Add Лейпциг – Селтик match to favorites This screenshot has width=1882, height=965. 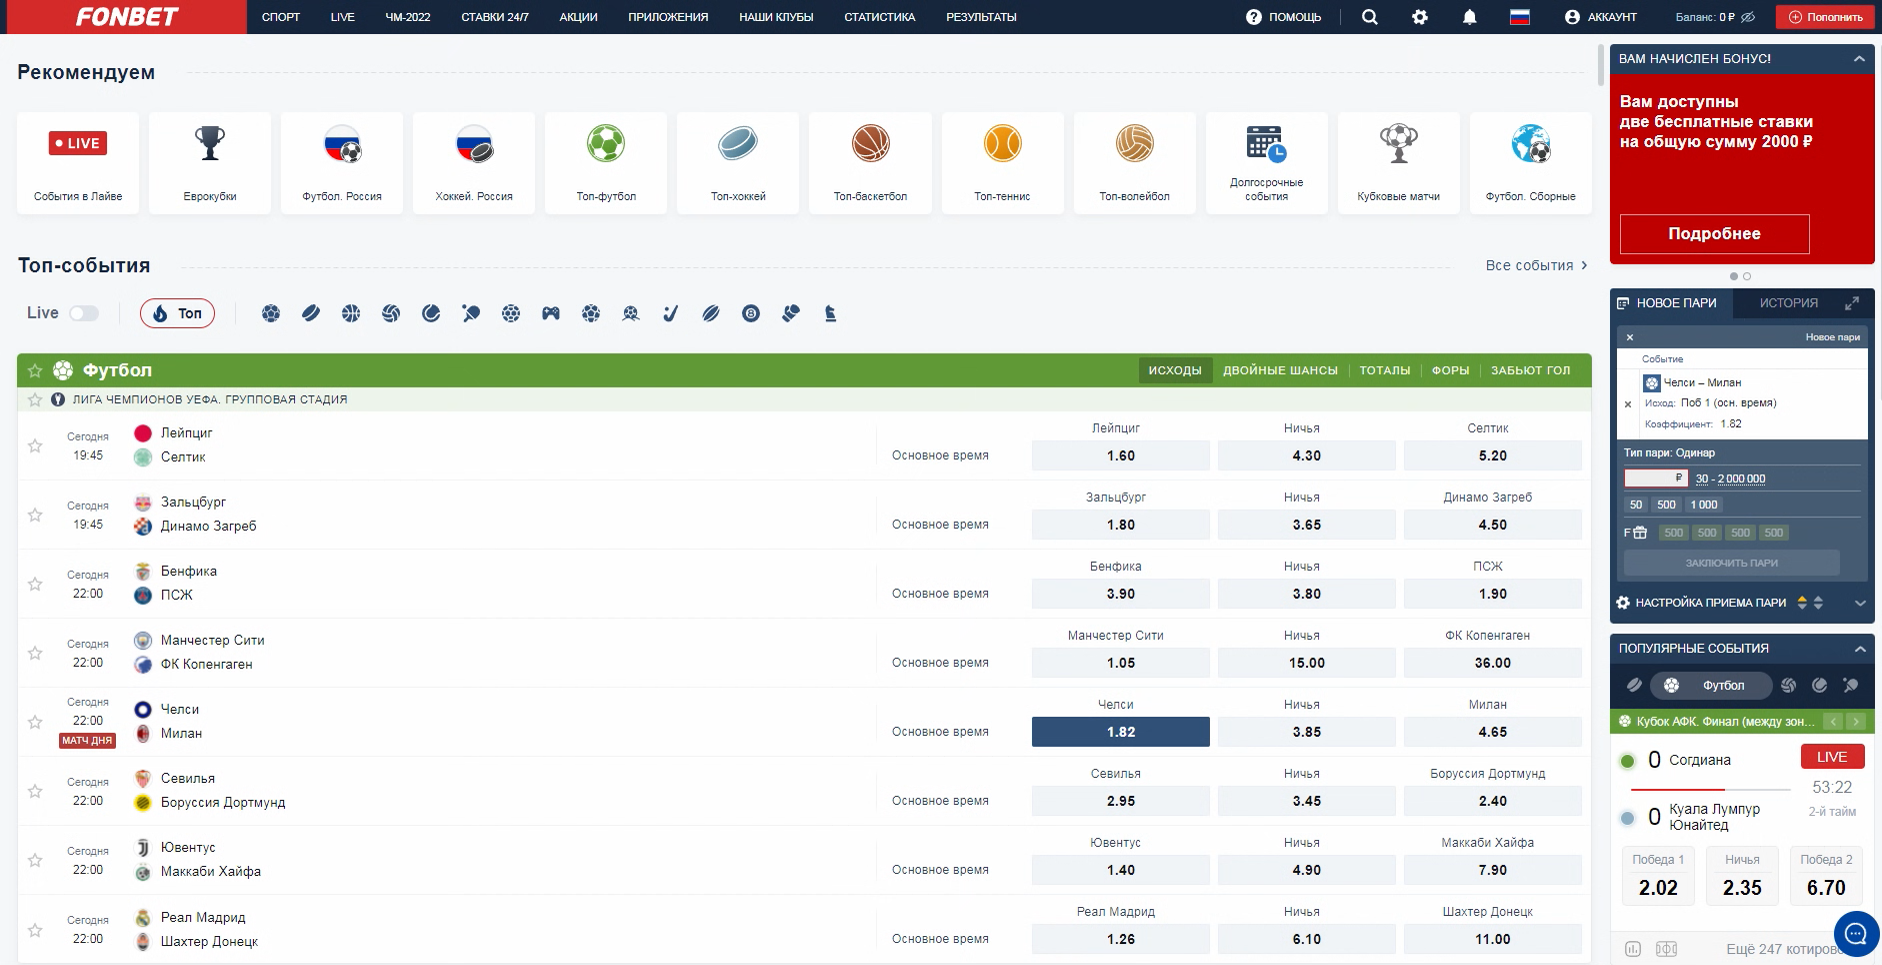click(x=35, y=446)
